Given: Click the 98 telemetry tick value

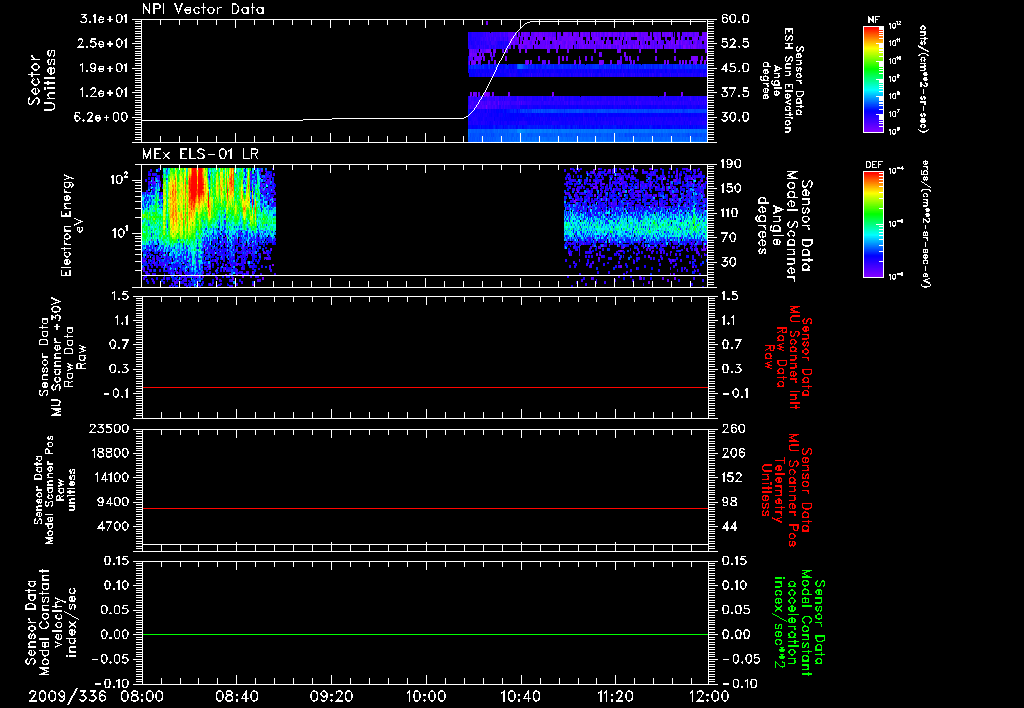Looking at the screenshot, I should pos(728,502).
